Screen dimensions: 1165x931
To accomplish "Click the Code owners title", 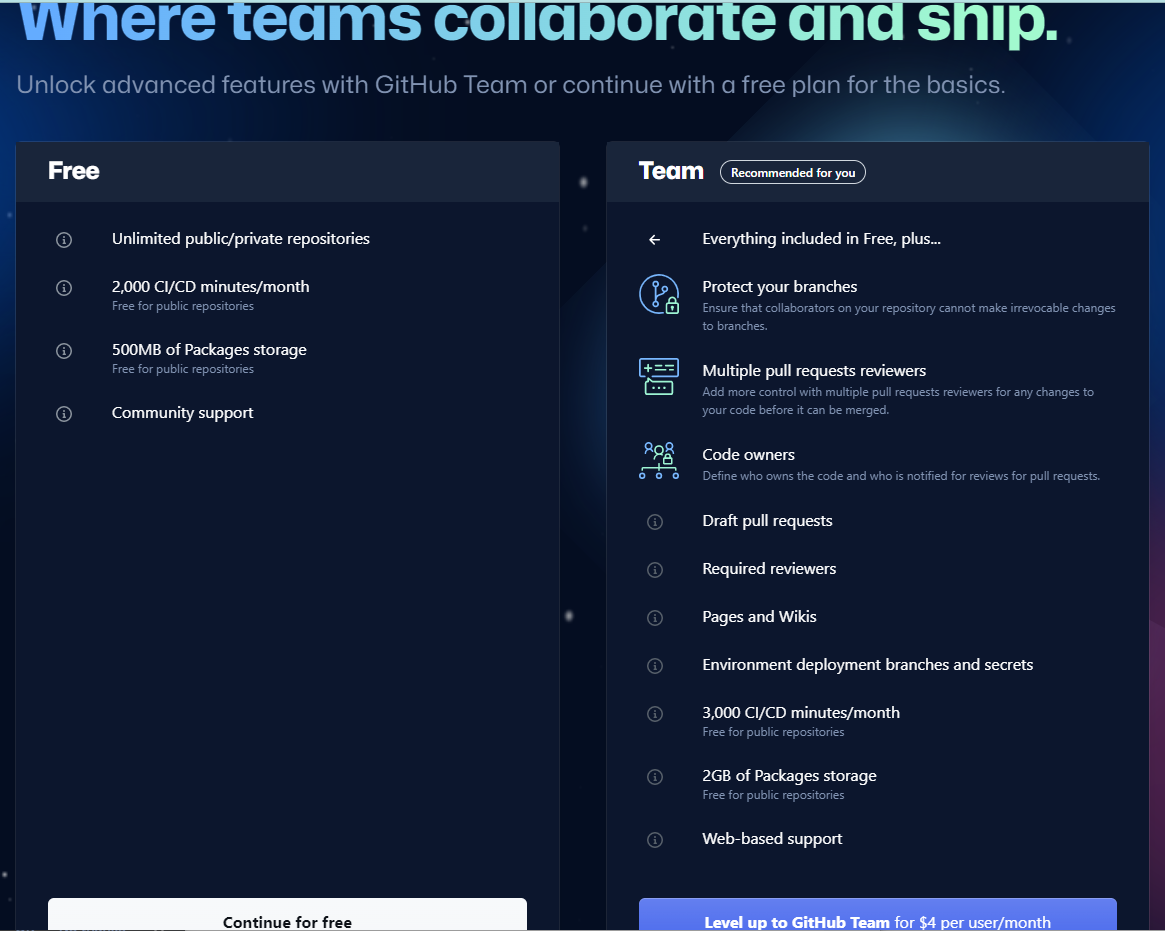I will [748, 455].
